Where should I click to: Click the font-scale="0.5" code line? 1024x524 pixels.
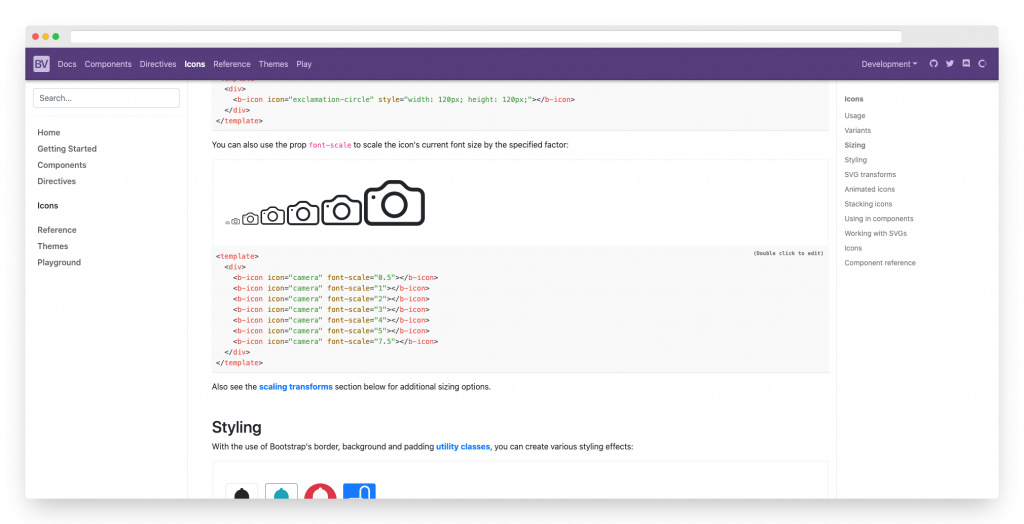335,277
